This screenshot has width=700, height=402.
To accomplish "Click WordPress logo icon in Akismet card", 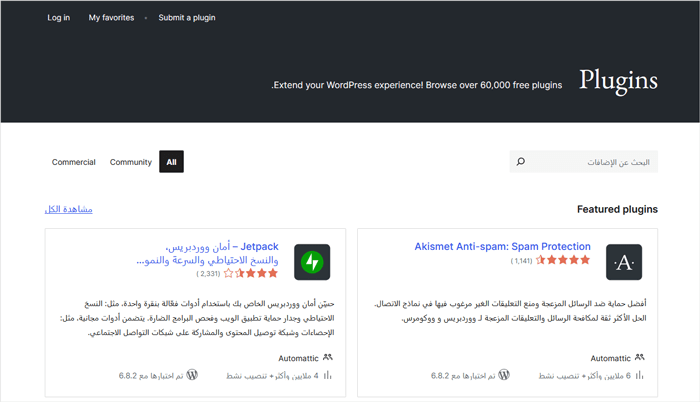I will (x=504, y=375).
